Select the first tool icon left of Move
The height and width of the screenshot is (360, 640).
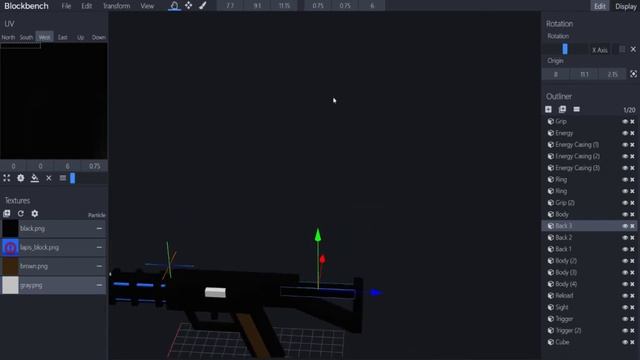coord(174,6)
